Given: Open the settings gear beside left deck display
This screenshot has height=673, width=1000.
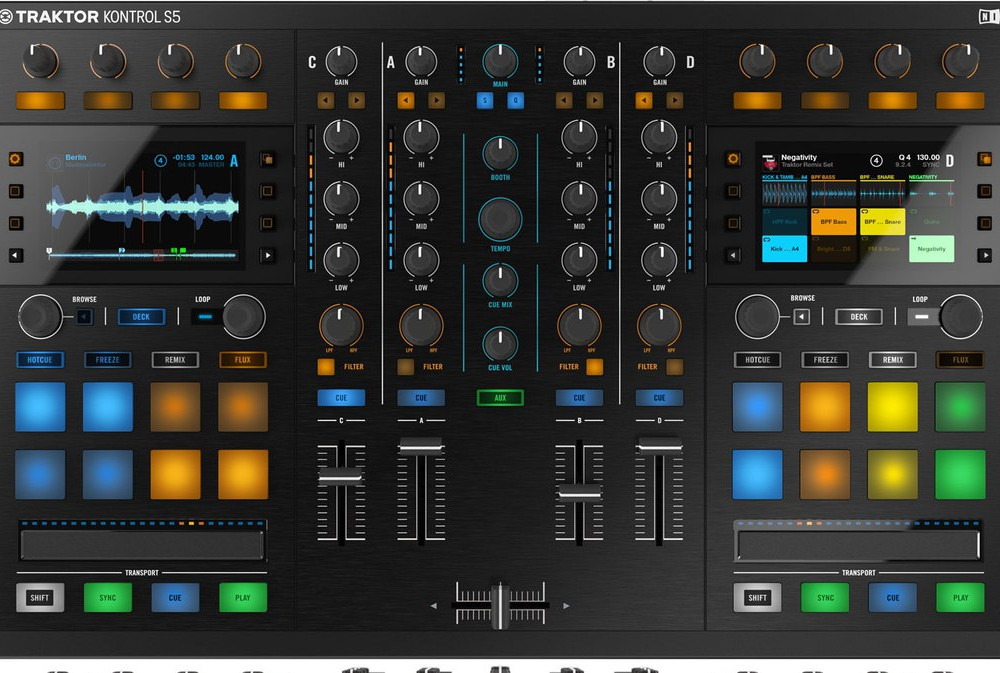Looking at the screenshot, I should pos(16,159).
